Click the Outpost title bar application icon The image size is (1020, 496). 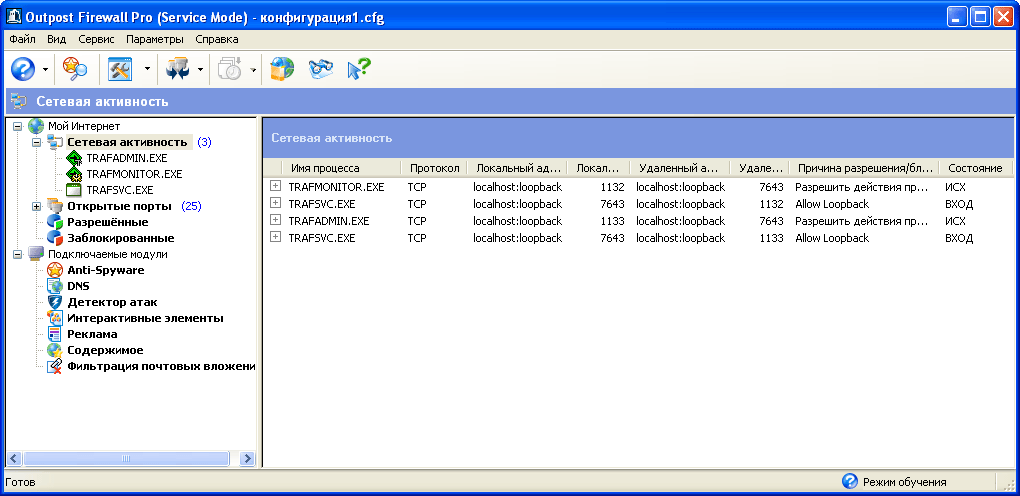click(x=14, y=17)
